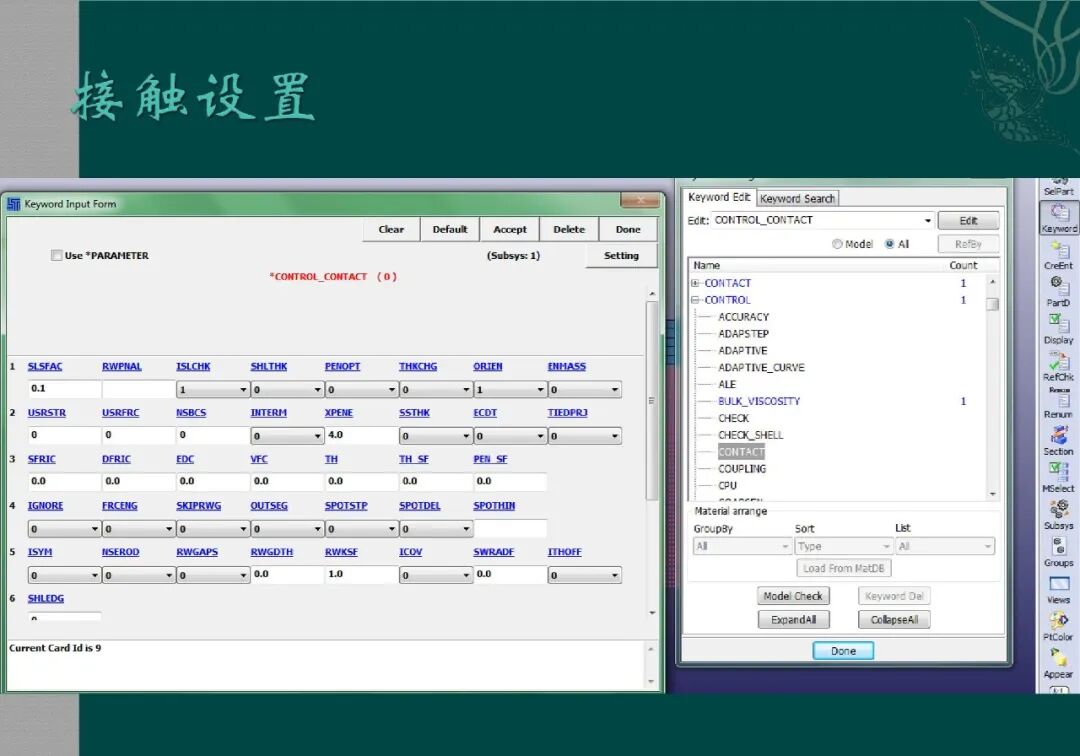Open the Views tool icon
Screen dimensions: 1080x756
1058,589
